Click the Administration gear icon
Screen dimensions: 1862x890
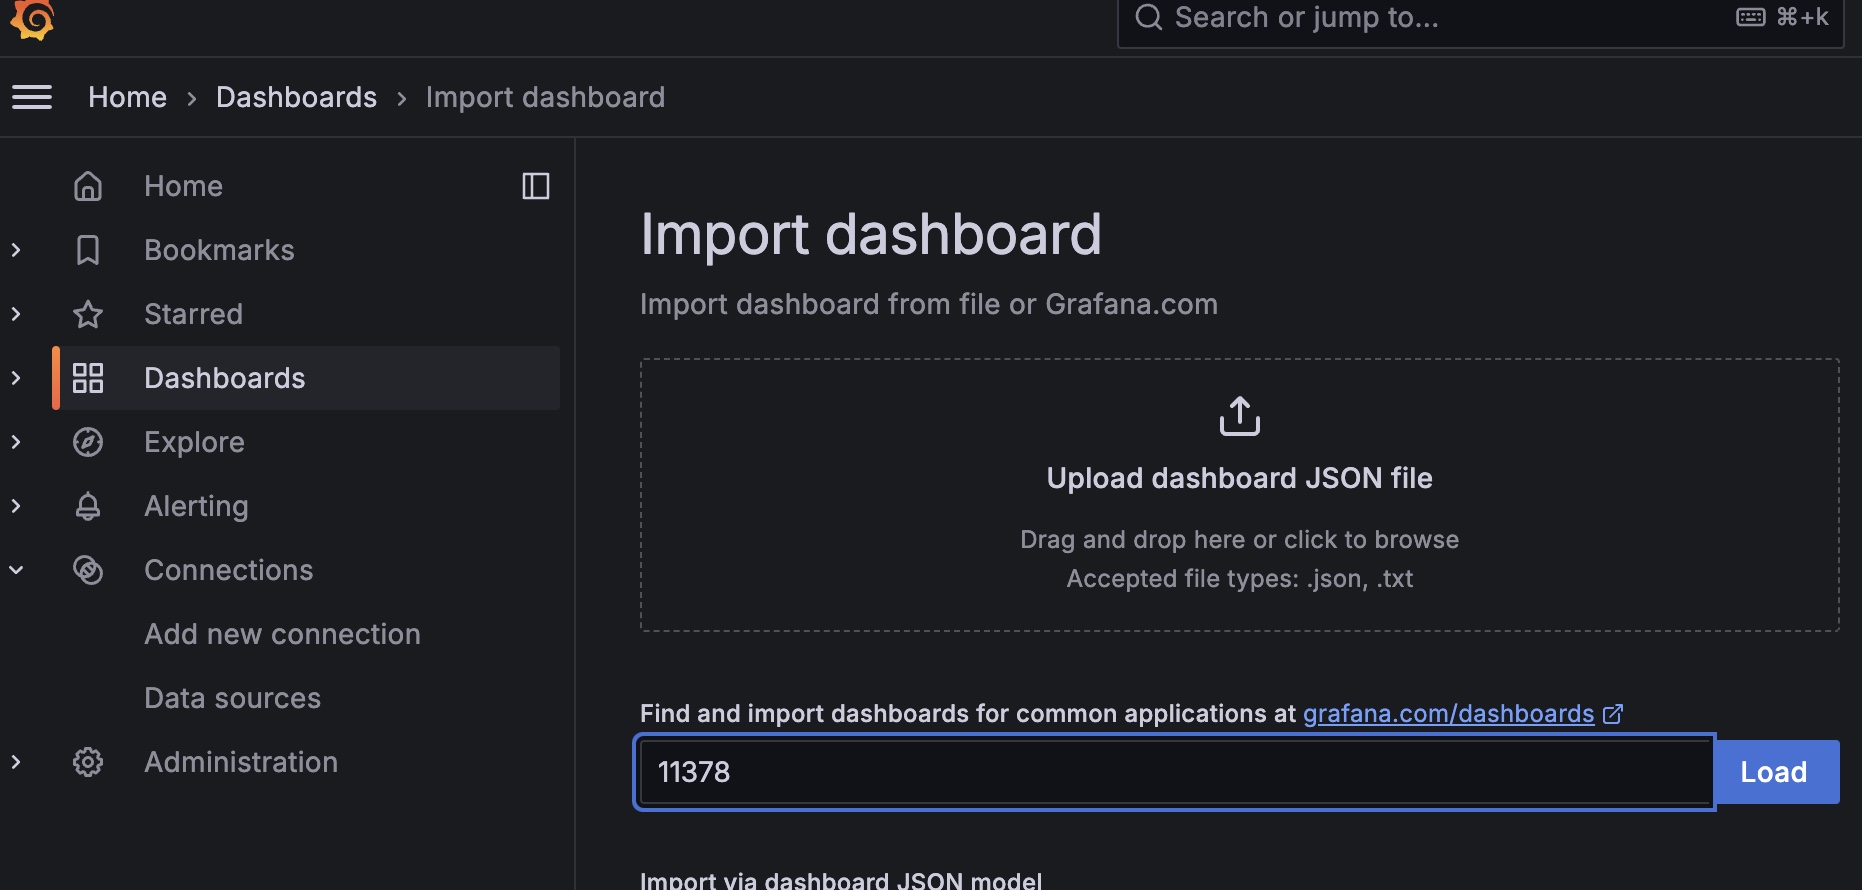(88, 762)
